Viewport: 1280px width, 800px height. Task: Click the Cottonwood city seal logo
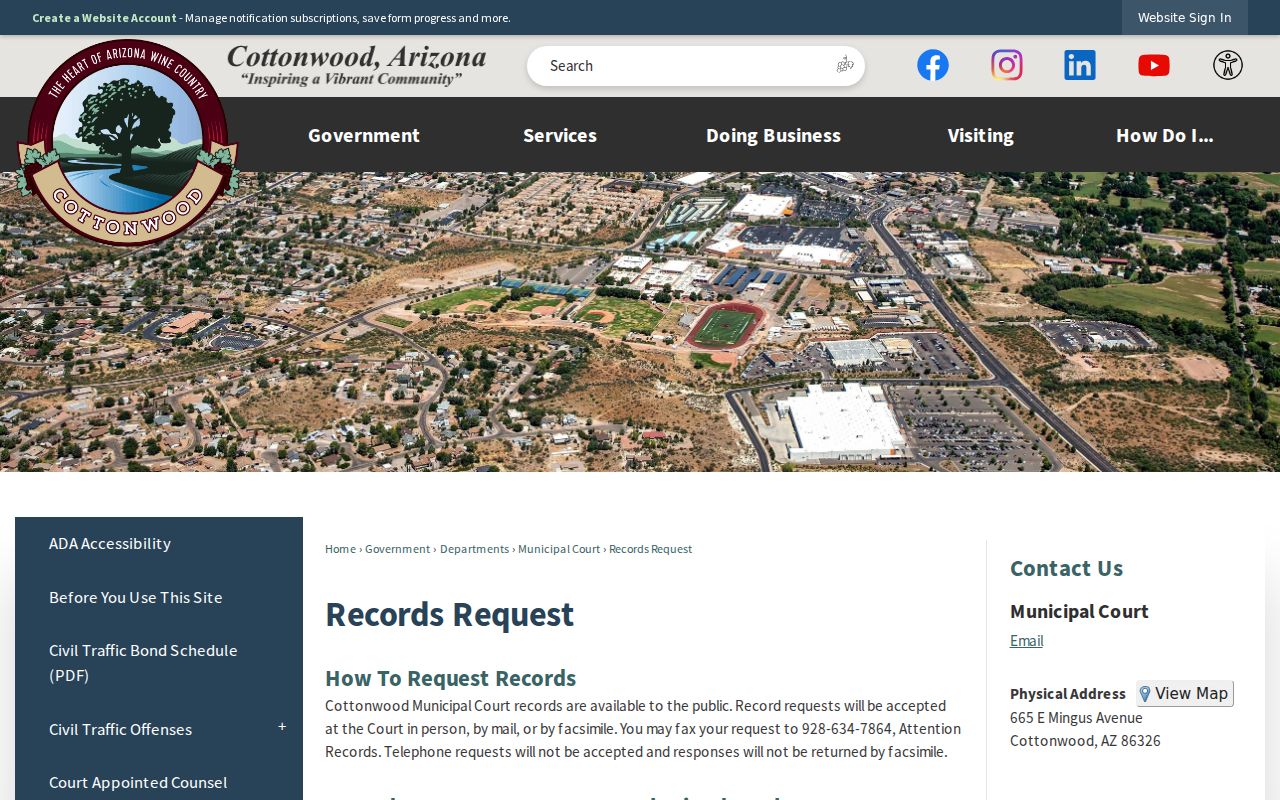(127, 142)
